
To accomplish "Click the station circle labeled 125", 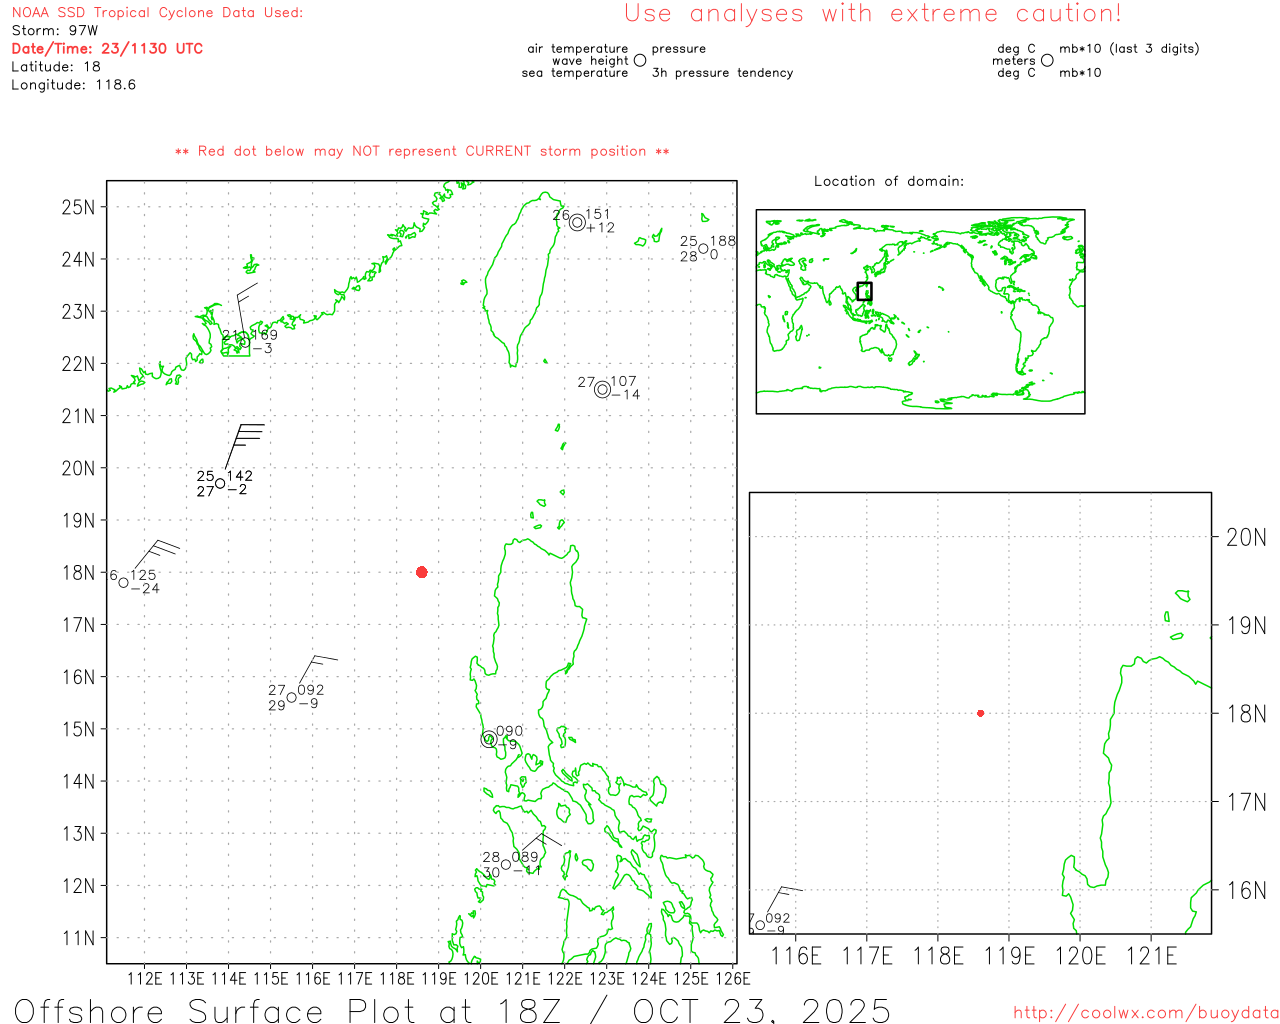I will 124,582.
